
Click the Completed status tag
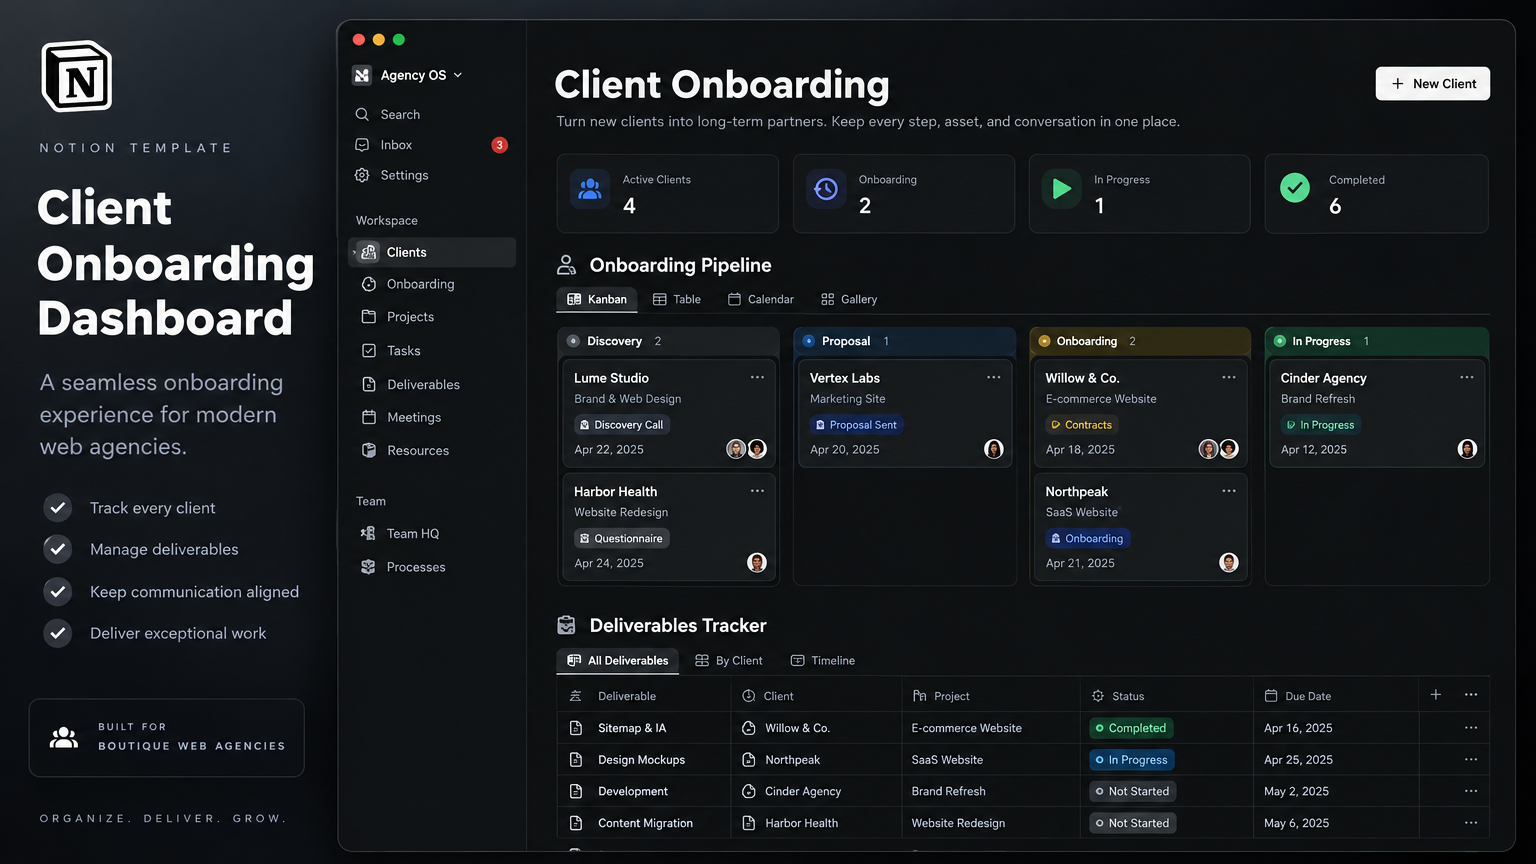point(1131,728)
